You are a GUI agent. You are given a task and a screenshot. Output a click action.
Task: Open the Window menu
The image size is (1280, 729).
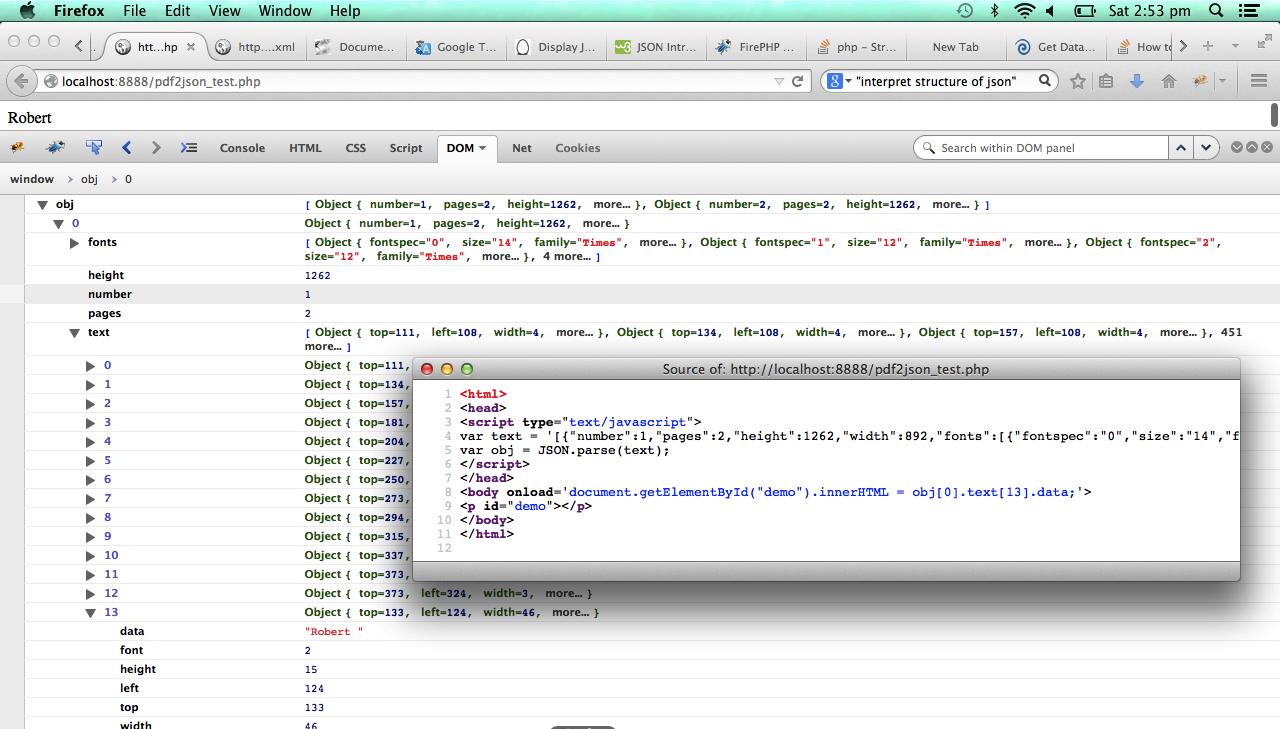click(x=285, y=11)
